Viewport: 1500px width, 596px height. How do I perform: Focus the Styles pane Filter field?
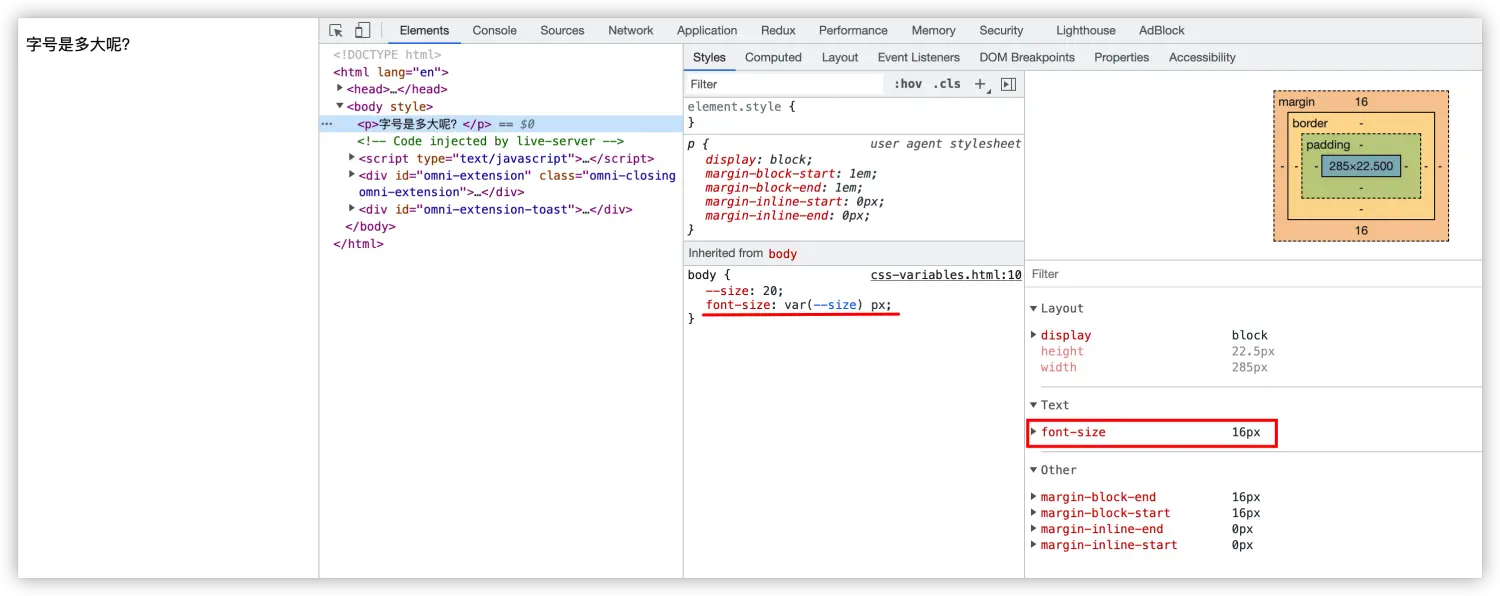tap(785, 84)
